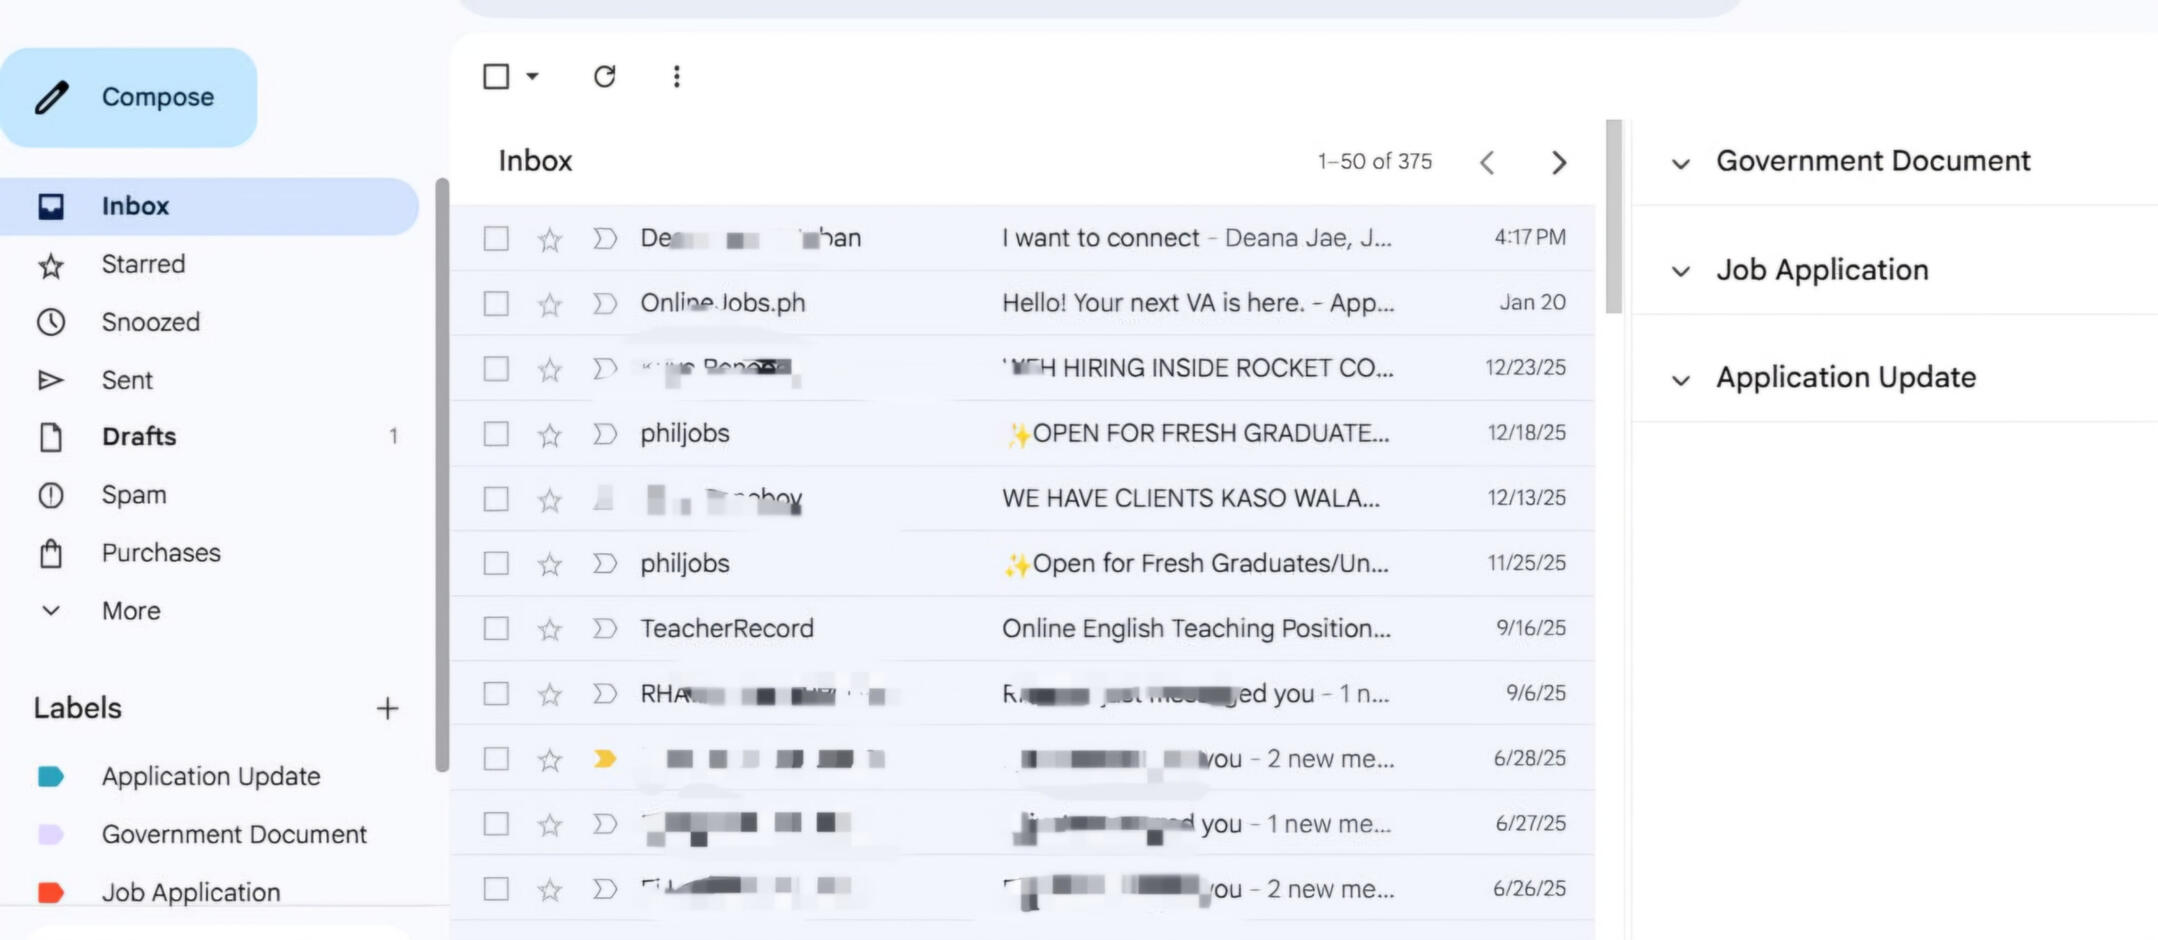Collapse the Government Document section chevron

1681,163
